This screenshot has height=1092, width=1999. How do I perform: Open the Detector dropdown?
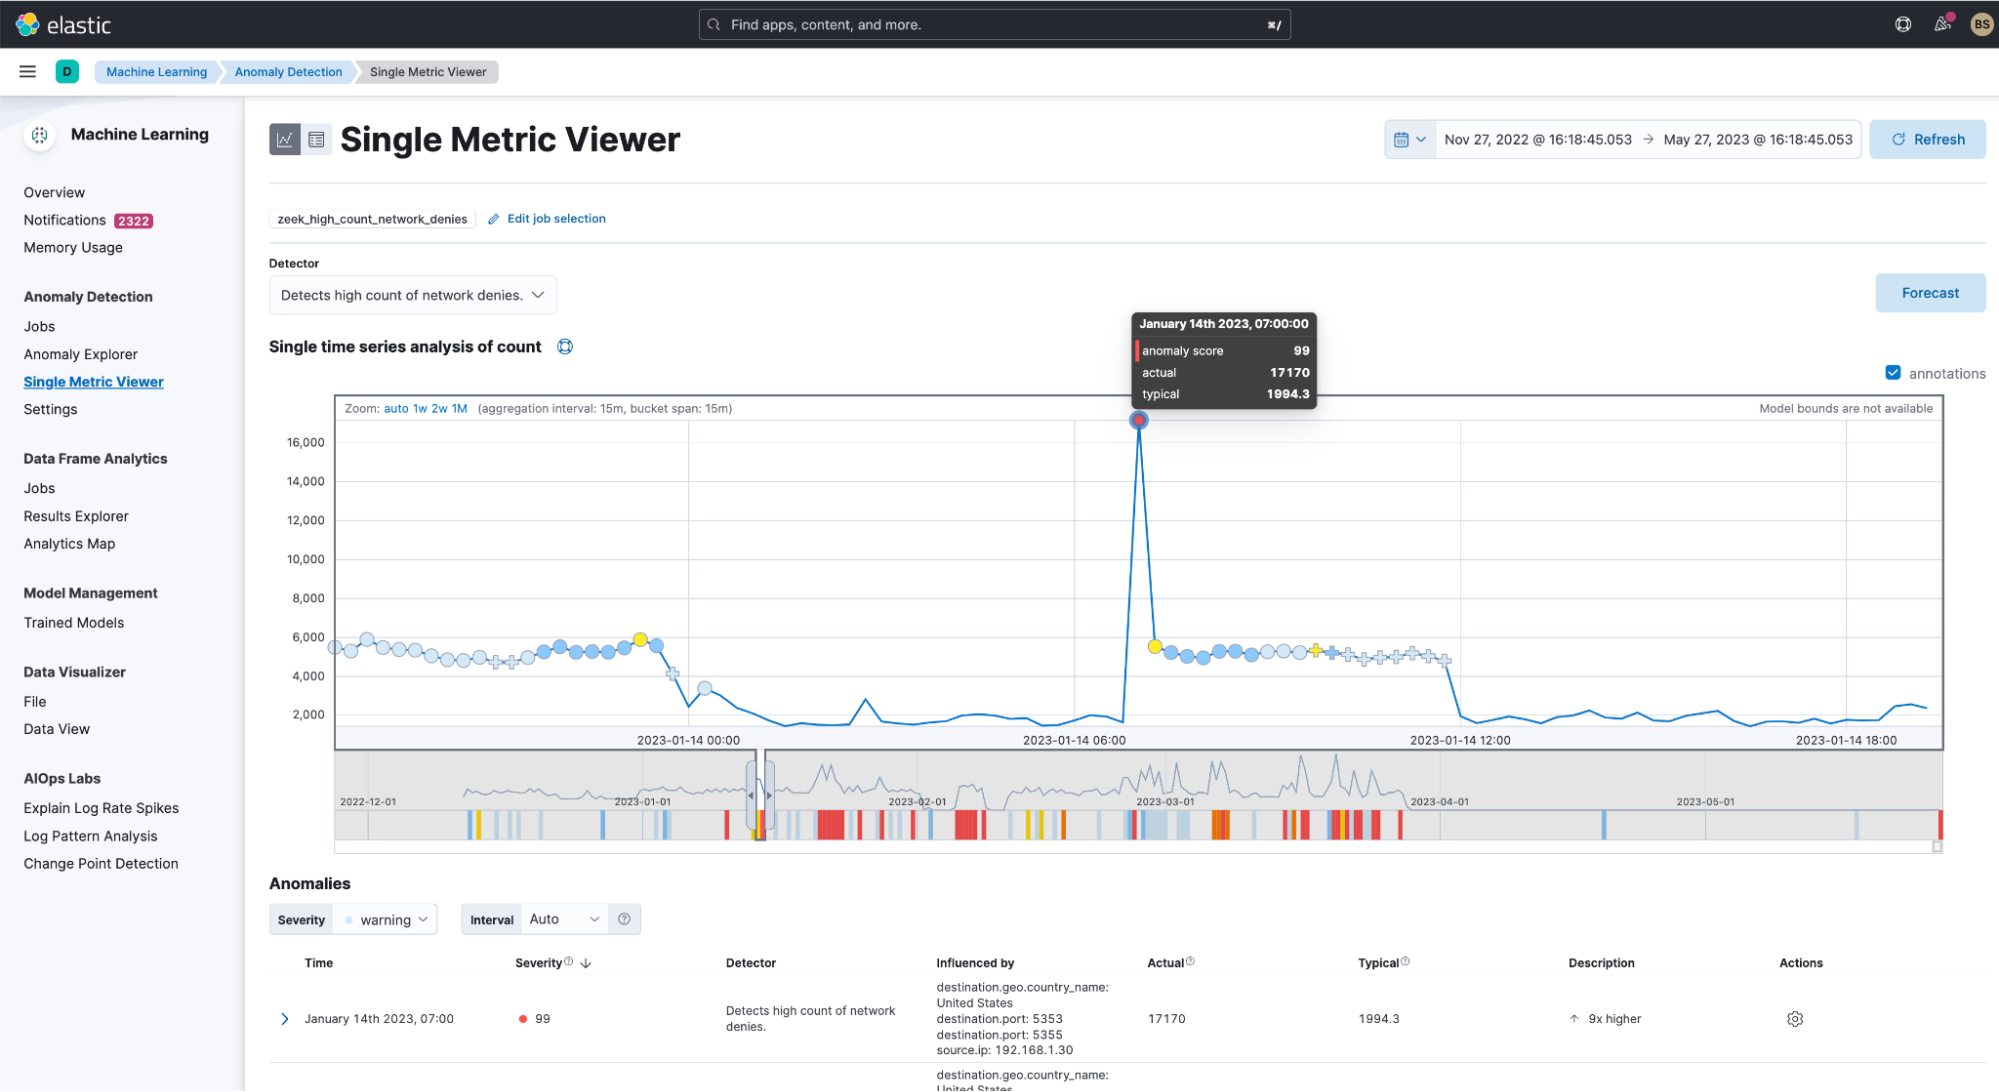412,295
